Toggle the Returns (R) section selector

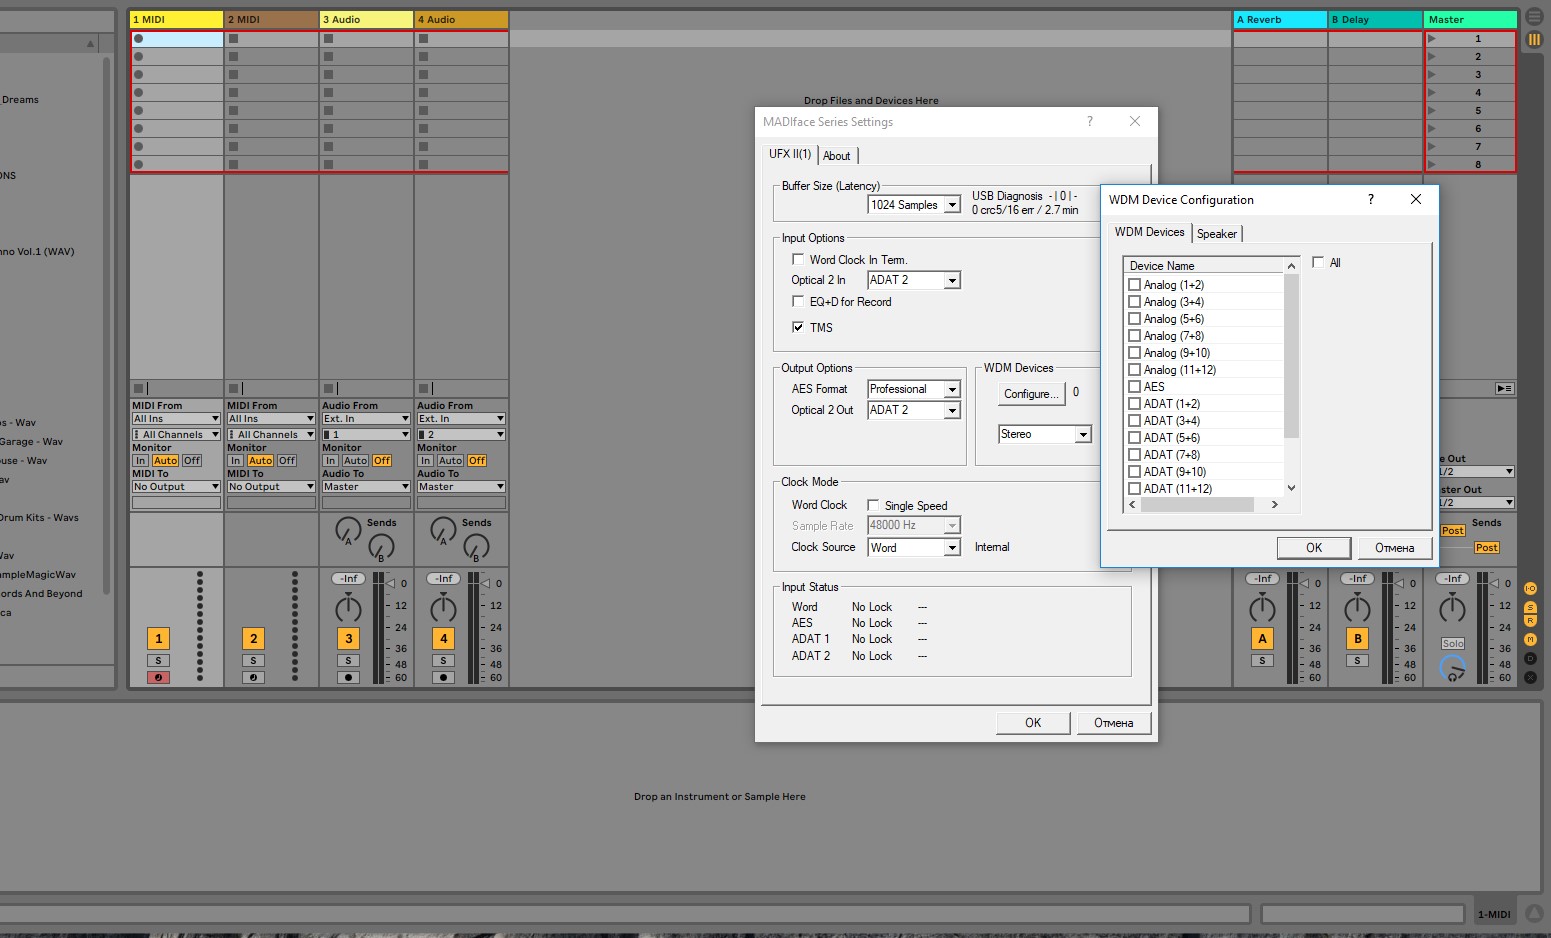1530,621
